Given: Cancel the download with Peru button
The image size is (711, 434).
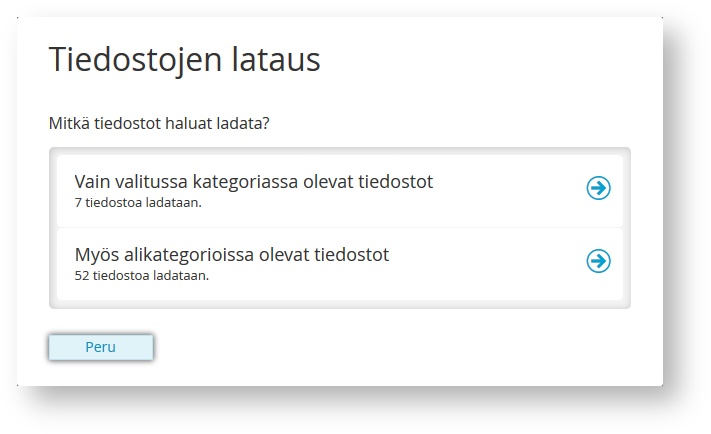Looking at the screenshot, I should point(101,347).
